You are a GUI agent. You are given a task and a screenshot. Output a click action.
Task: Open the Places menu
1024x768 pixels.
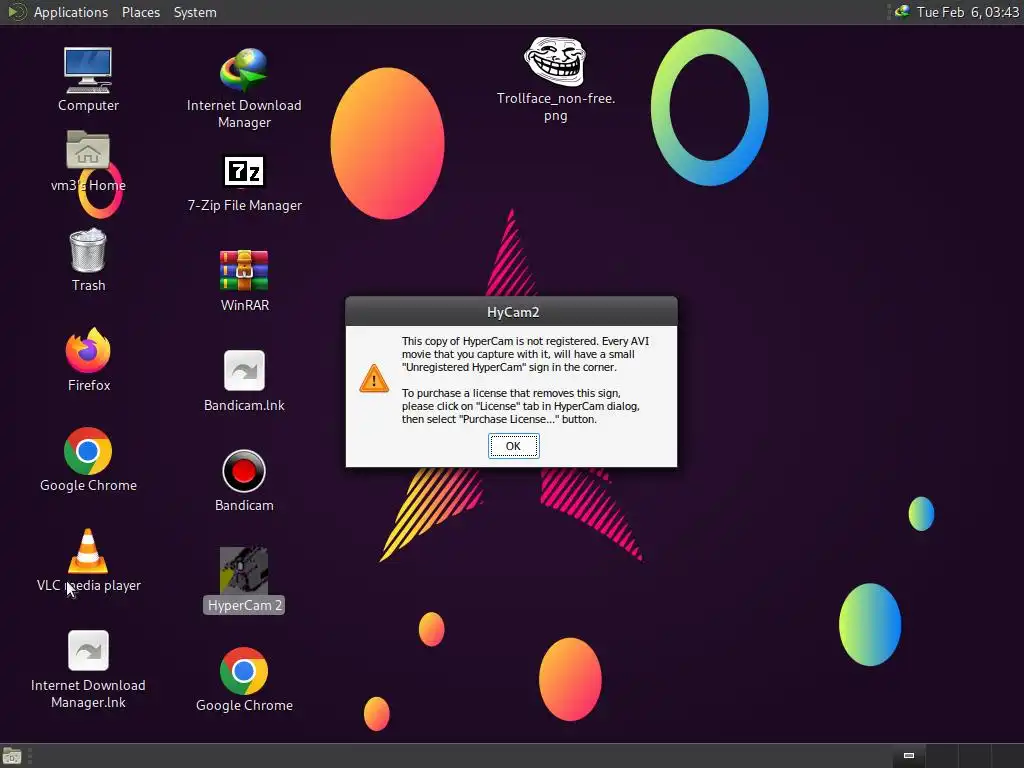[141, 12]
